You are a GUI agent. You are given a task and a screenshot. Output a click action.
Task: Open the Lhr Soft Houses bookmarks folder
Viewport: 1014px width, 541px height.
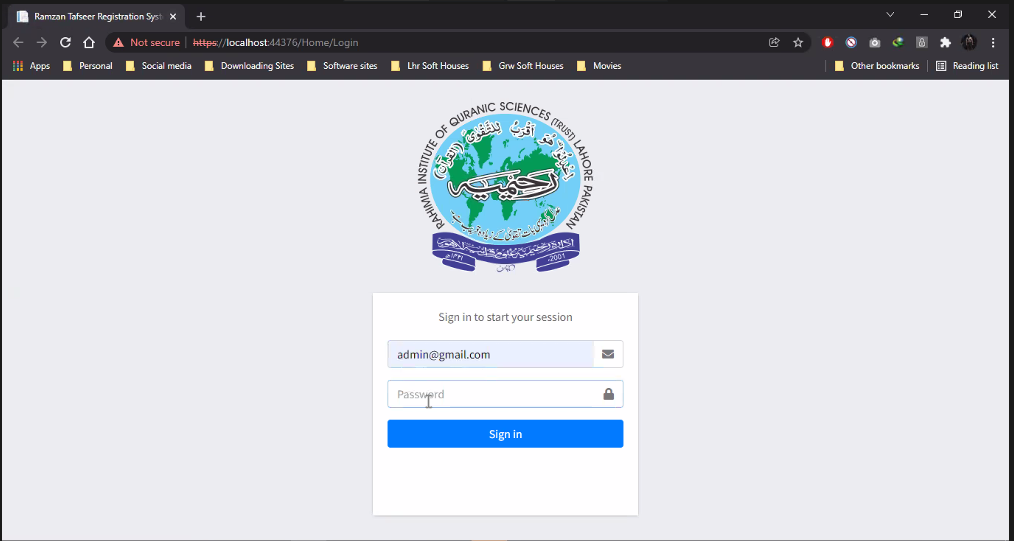[430, 66]
